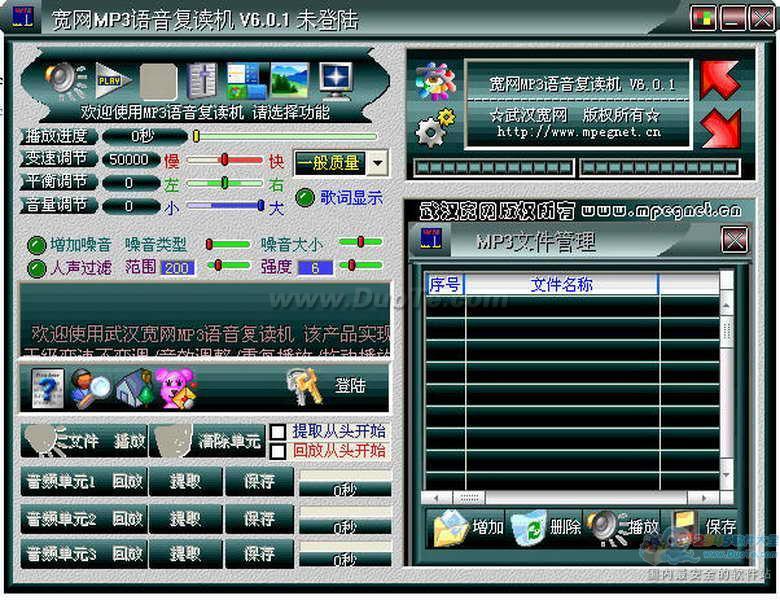
Task: Open help document question mark icon
Action: (47, 388)
